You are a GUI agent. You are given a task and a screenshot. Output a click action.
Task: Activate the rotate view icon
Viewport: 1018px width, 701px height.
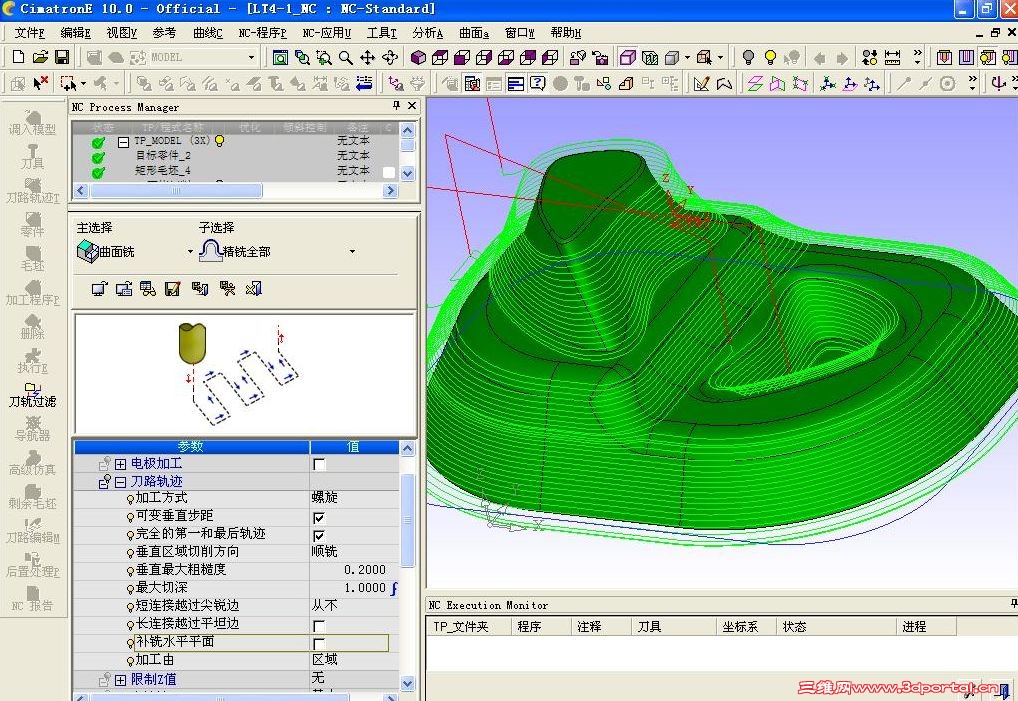click(390, 58)
